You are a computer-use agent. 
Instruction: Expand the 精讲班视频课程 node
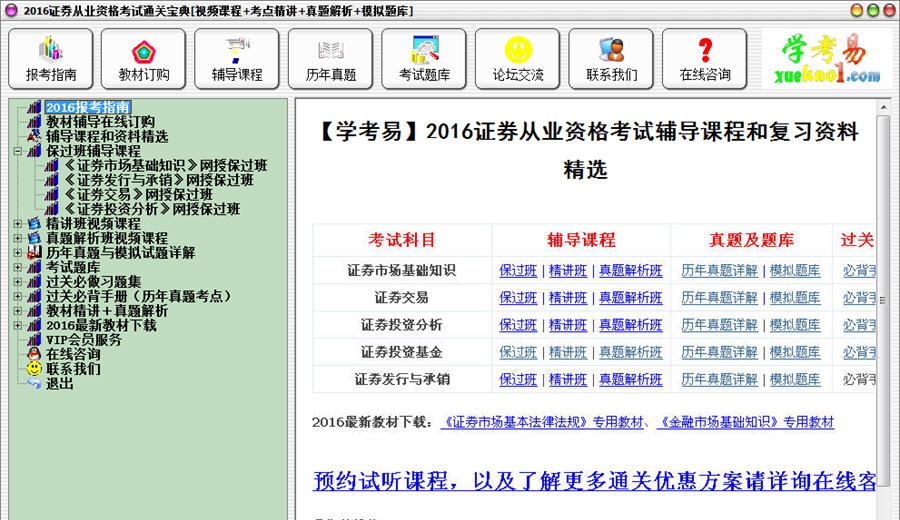[x=18, y=224]
